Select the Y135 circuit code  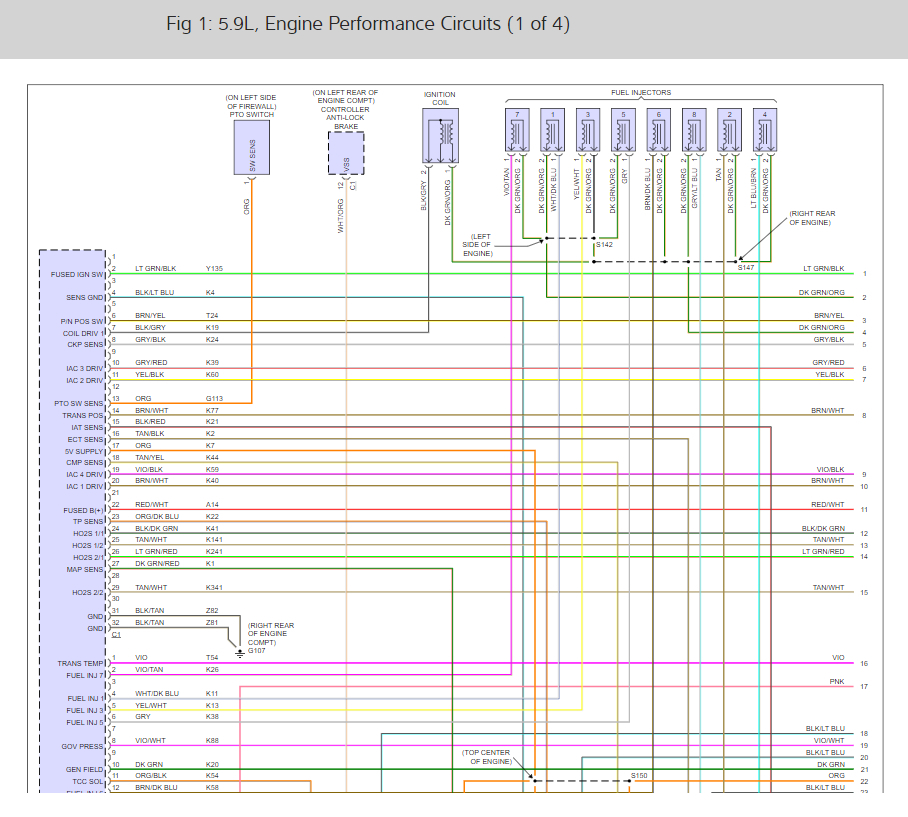pos(214,268)
